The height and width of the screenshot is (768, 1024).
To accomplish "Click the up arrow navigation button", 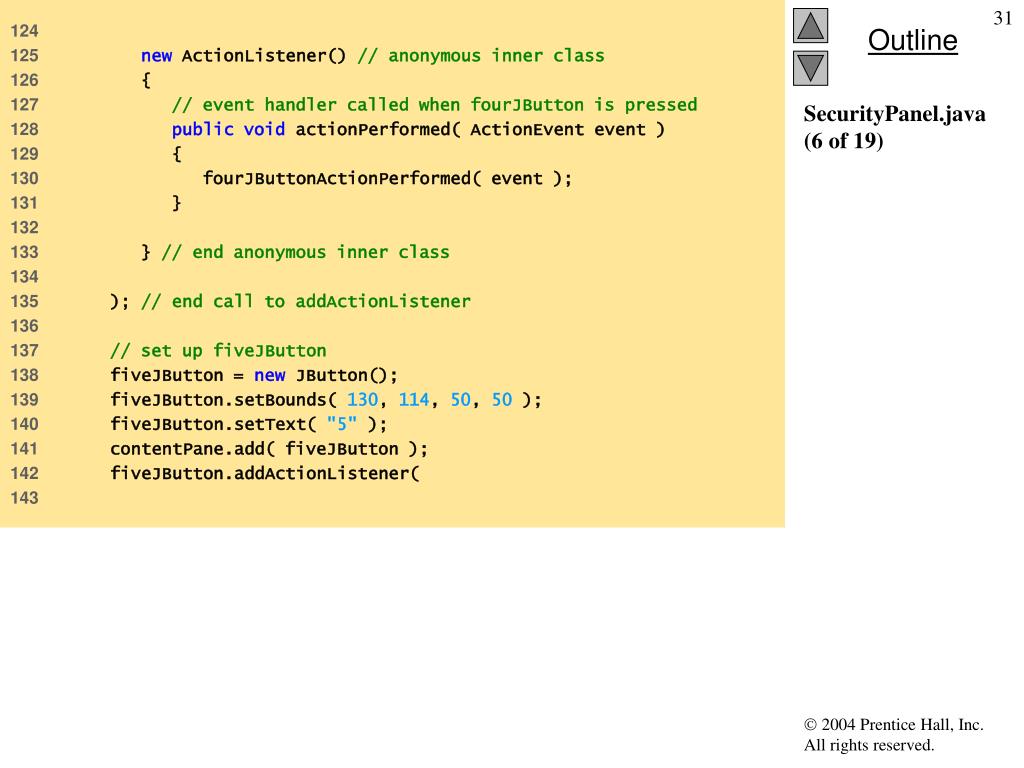I will (x=810, y=25).
